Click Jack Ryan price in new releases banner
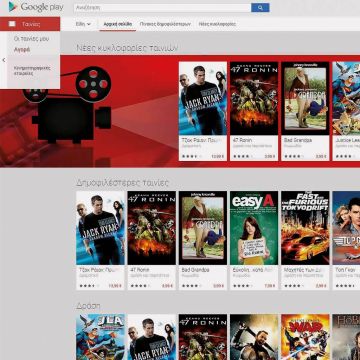The width and height of the screenshot is (360, 360). [x=218, y=156]
